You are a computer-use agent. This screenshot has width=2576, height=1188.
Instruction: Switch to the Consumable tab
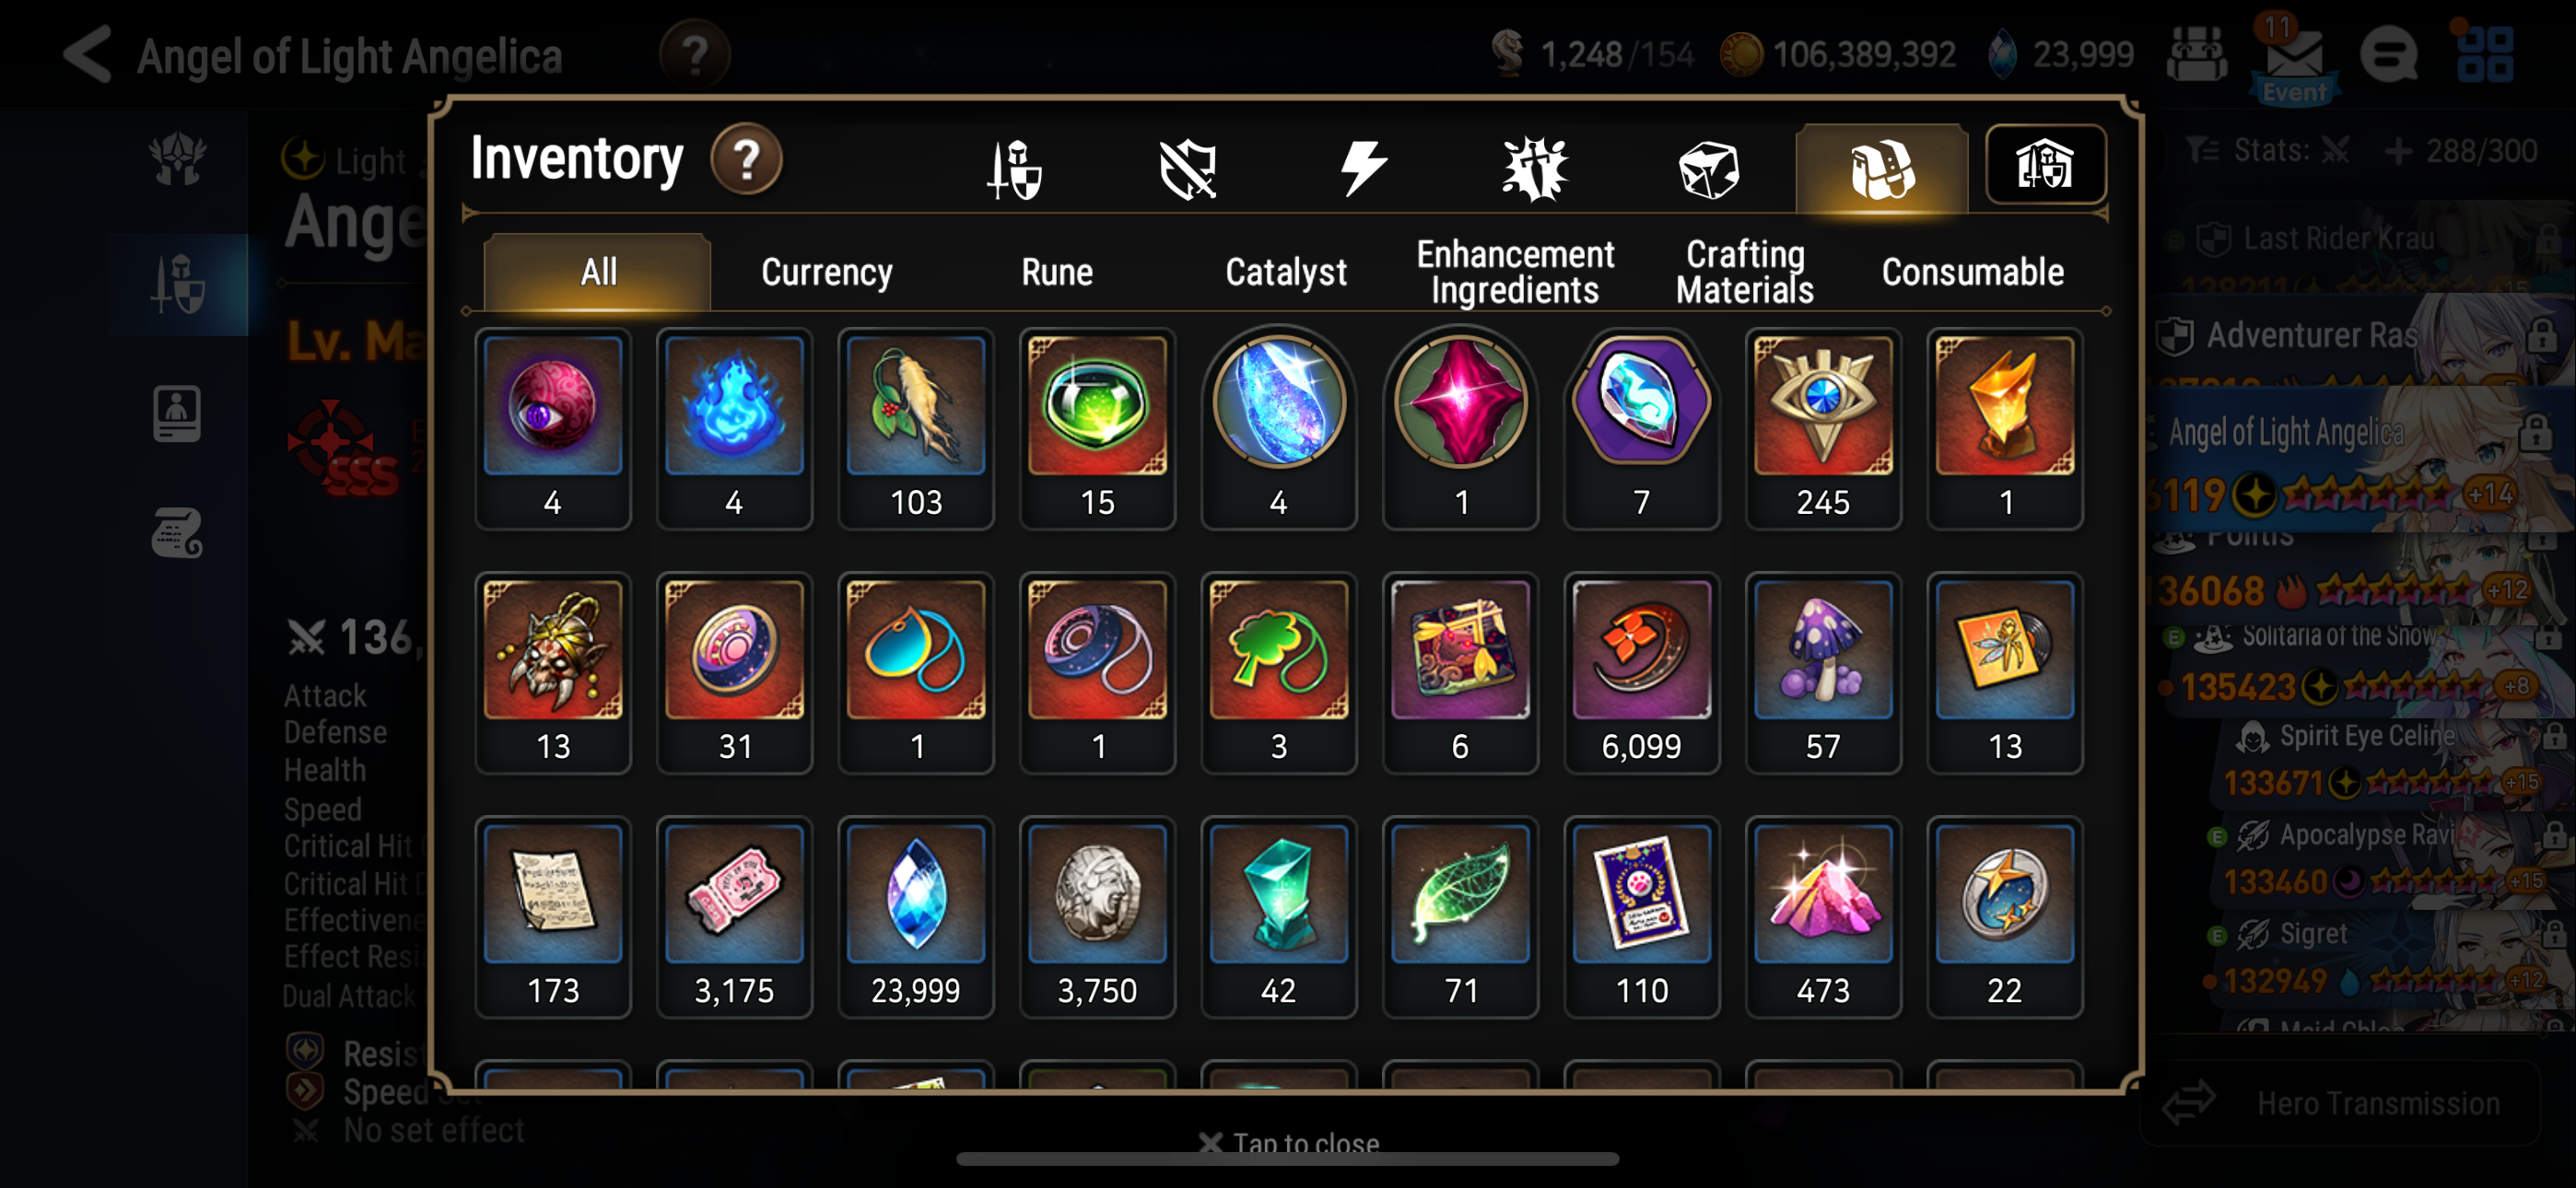click(x=1972, y=272)
